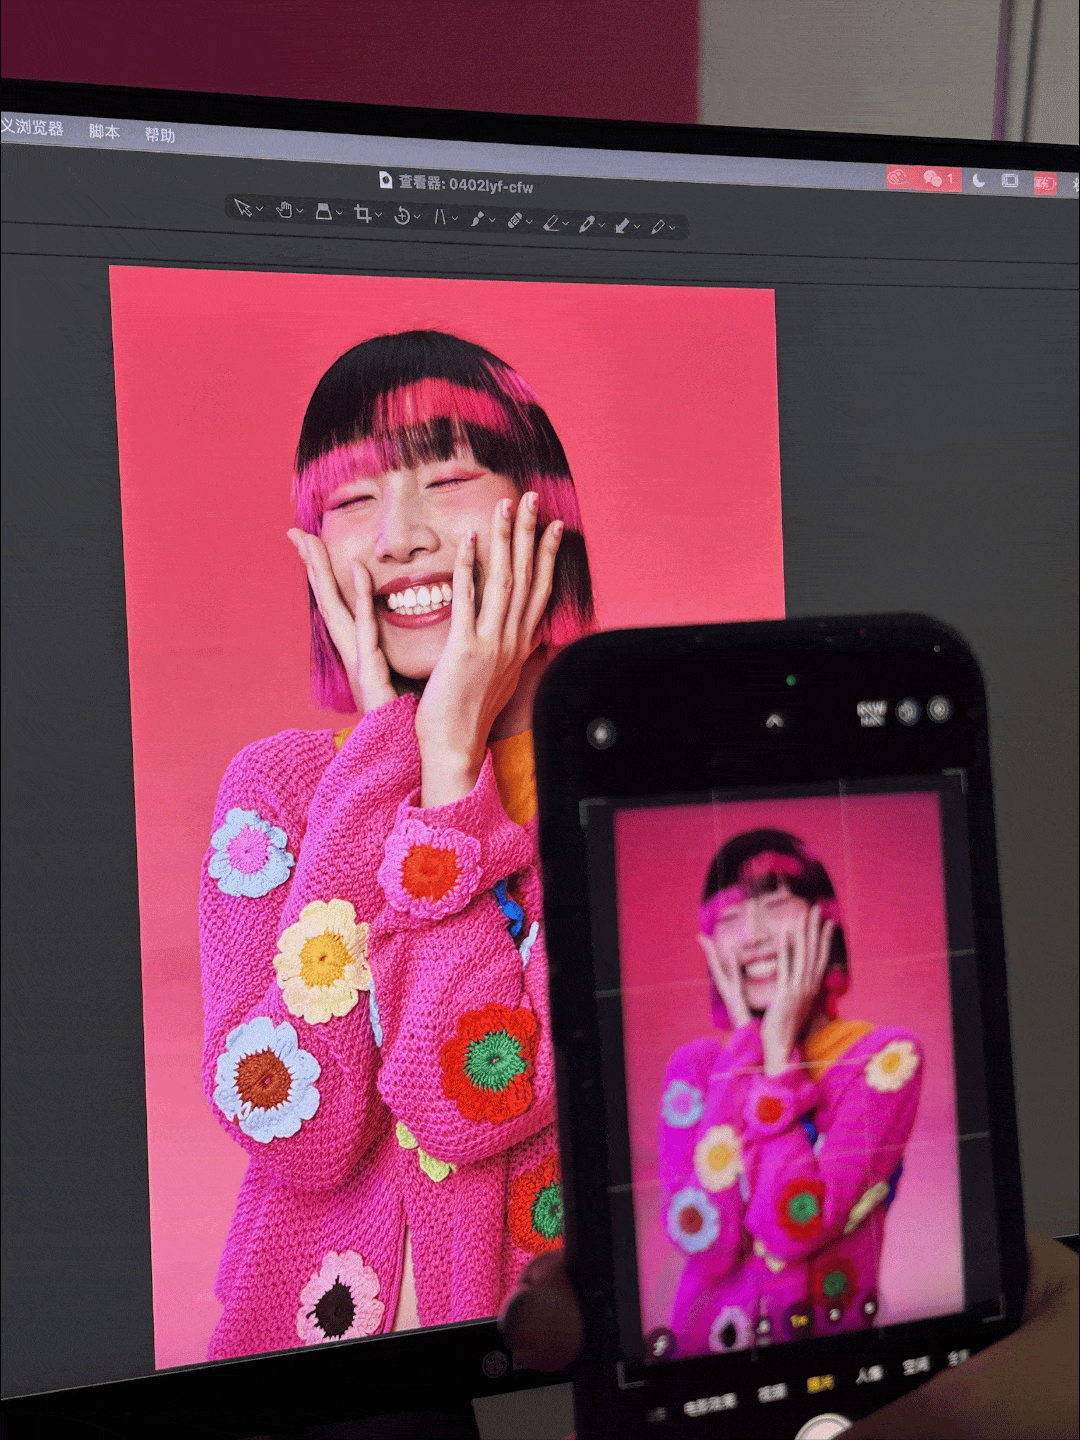Switch phone camera to 视频 mode
The height and width of the screenshot is (1440, 1080).
(x=771, y=1392)
